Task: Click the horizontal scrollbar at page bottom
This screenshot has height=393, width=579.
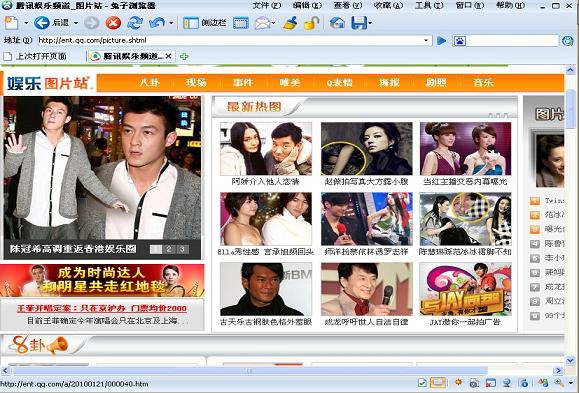Action: click(250, 370)
